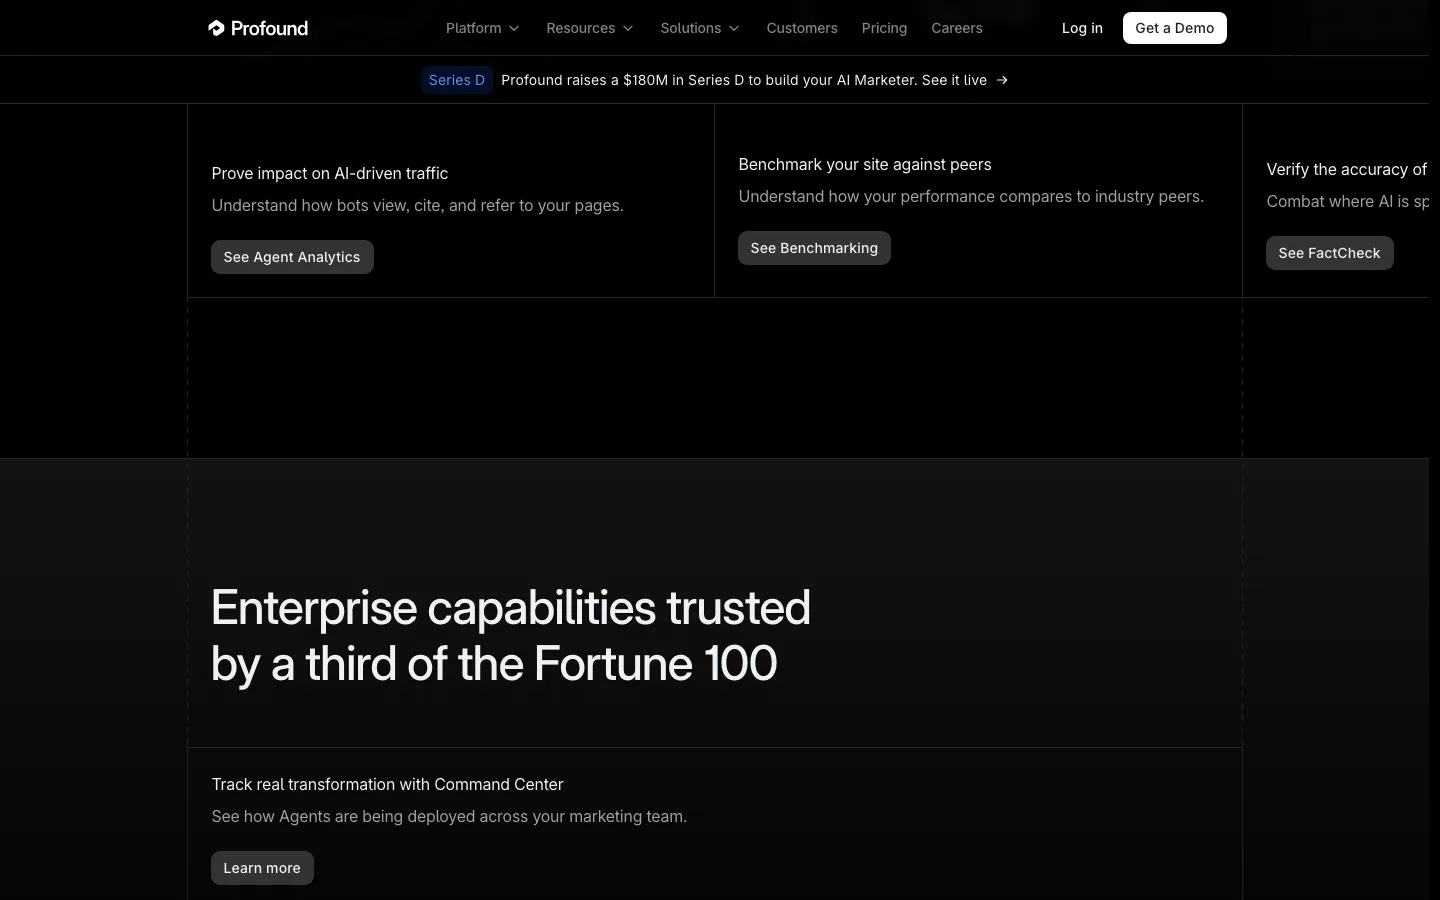Click the arrow icon after See it live
The image size is (1440, 900).
pyautogui.click(x=1002, y=80)
